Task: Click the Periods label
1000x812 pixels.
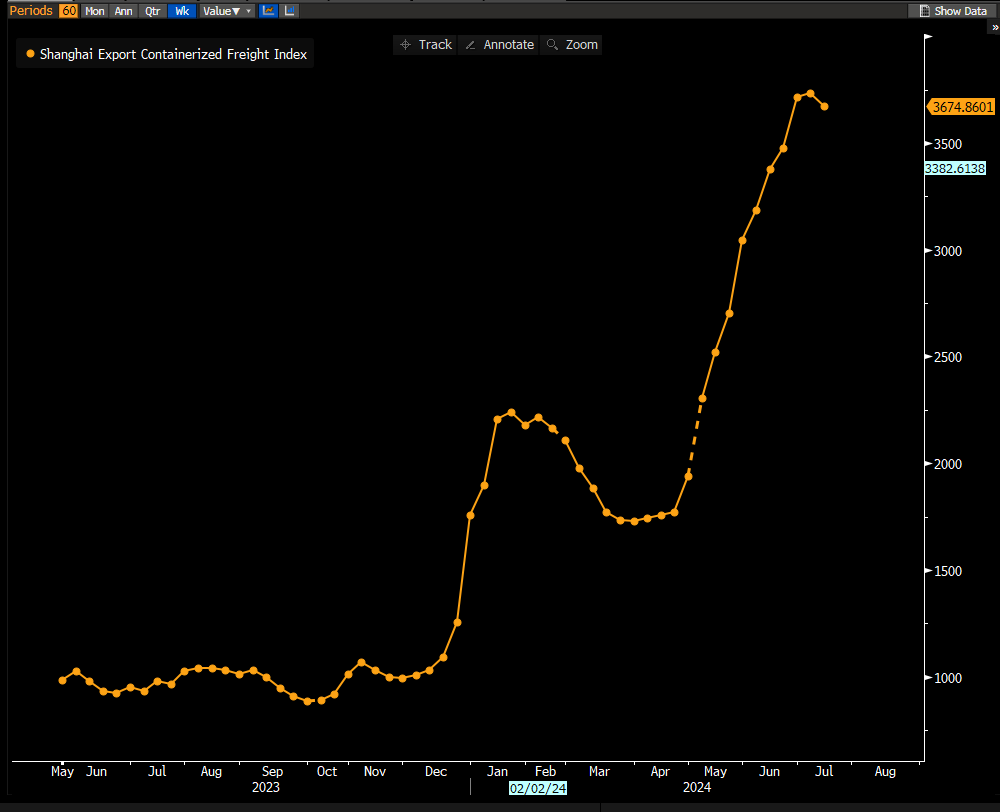Action: [x=31, y=11]
